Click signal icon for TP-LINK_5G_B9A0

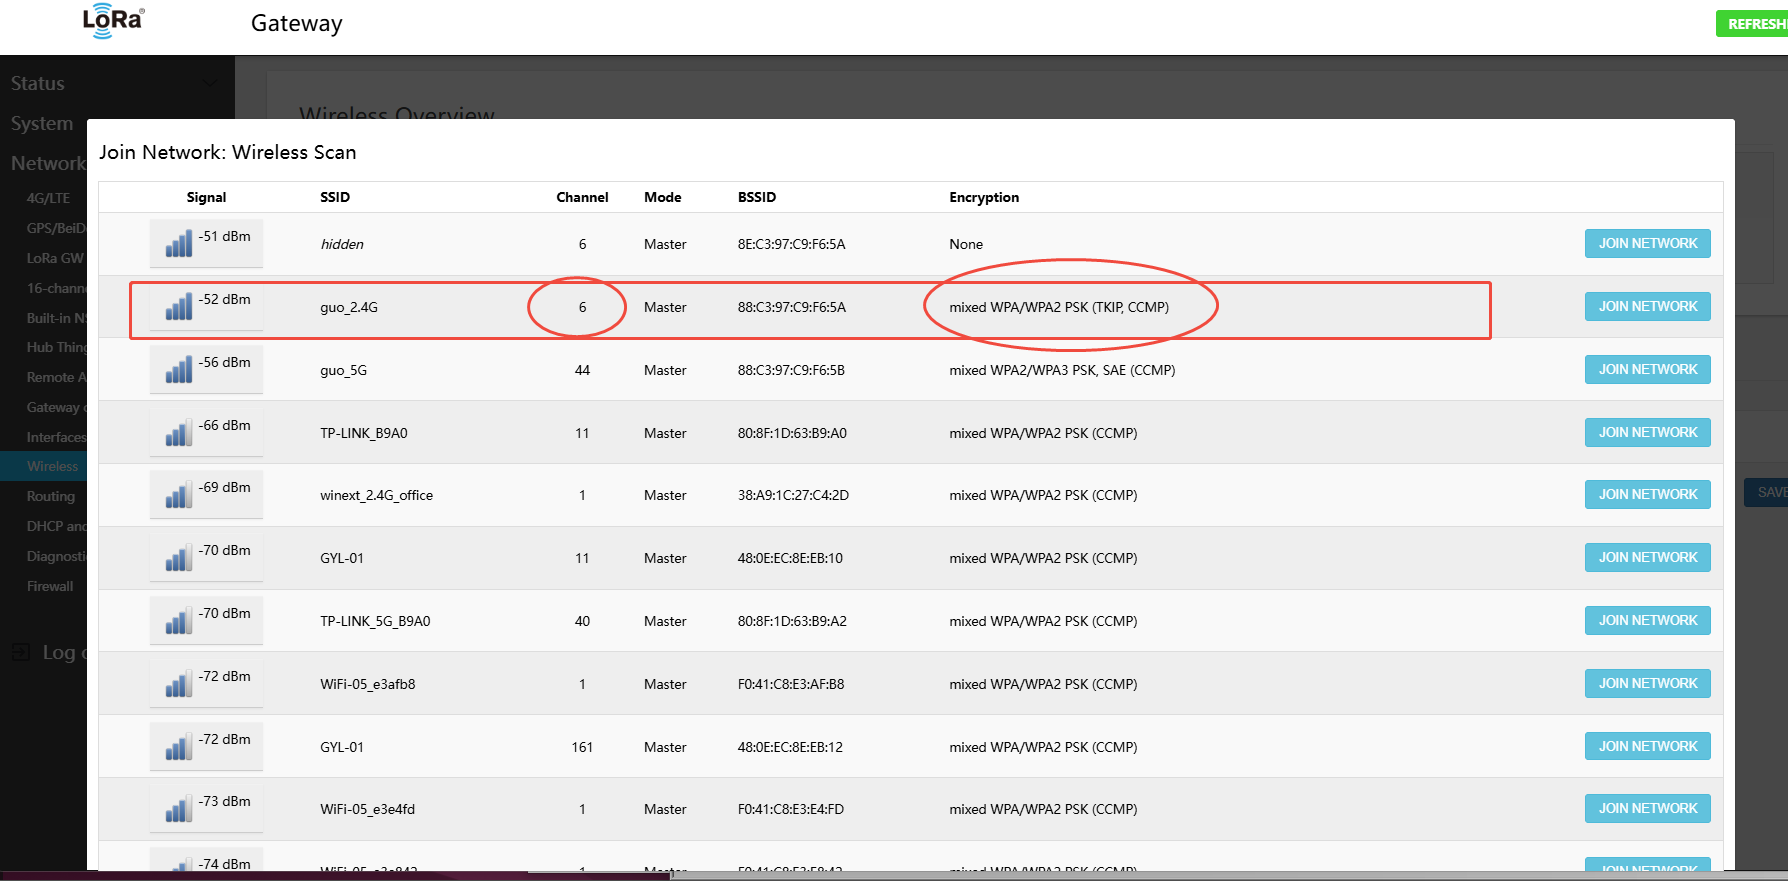(x=179, y=621)
